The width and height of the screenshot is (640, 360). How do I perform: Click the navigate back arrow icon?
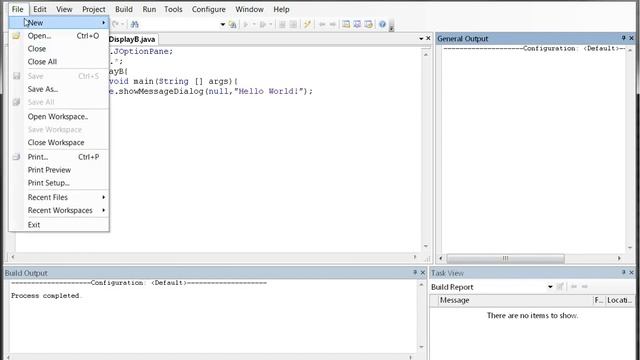click(x=322, y=24)
